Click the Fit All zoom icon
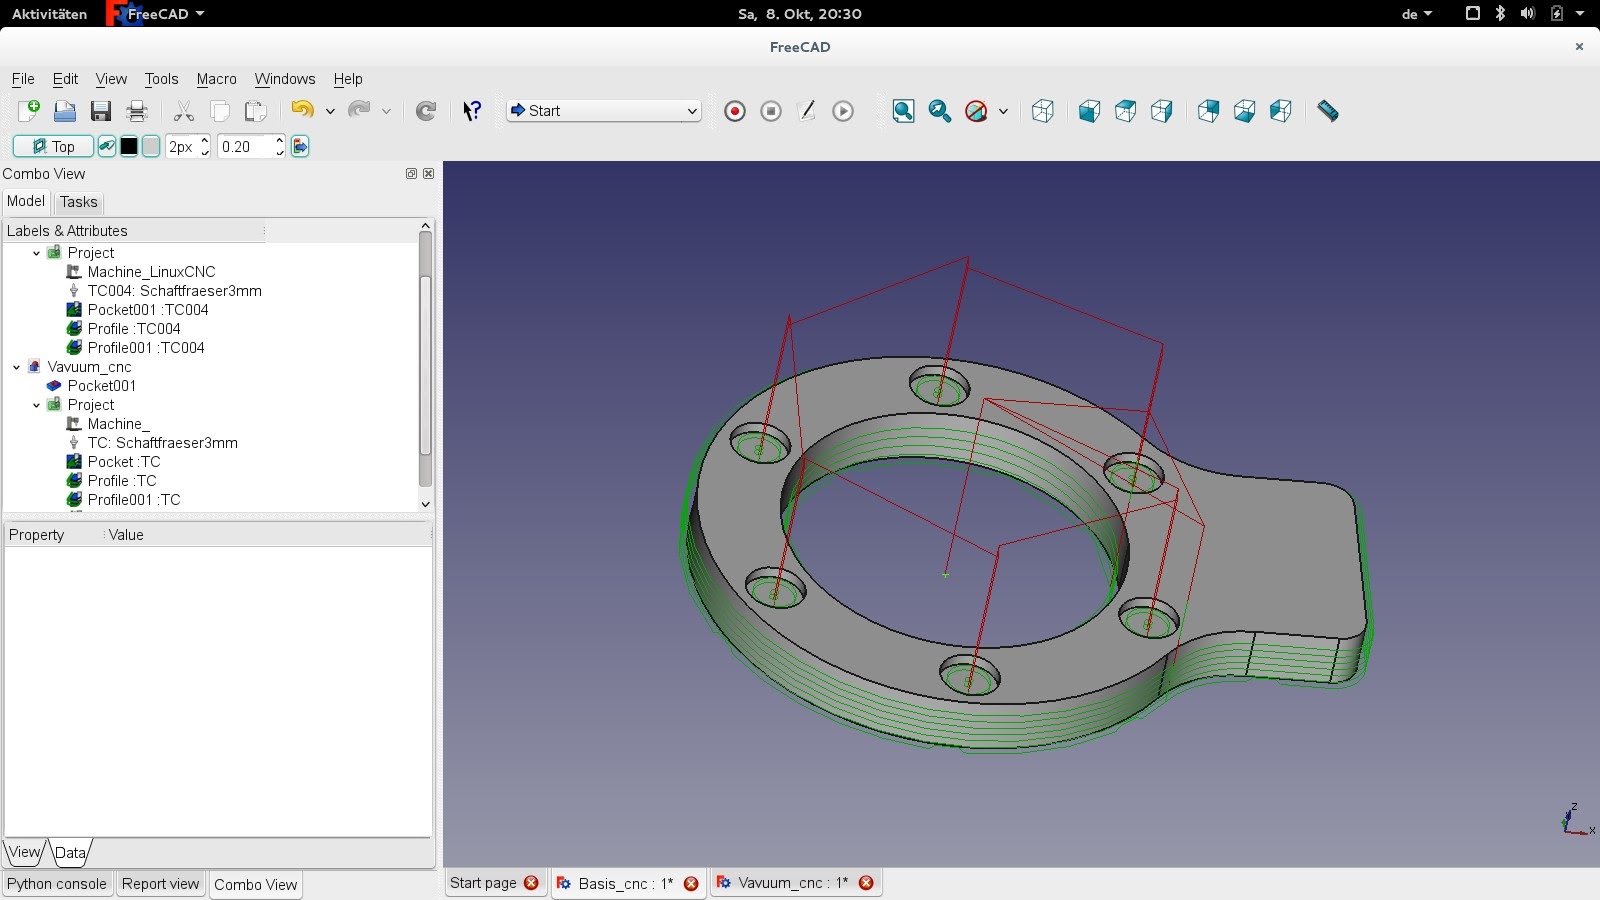Viewport: 1600px width, 900px height. pos(903,111)
